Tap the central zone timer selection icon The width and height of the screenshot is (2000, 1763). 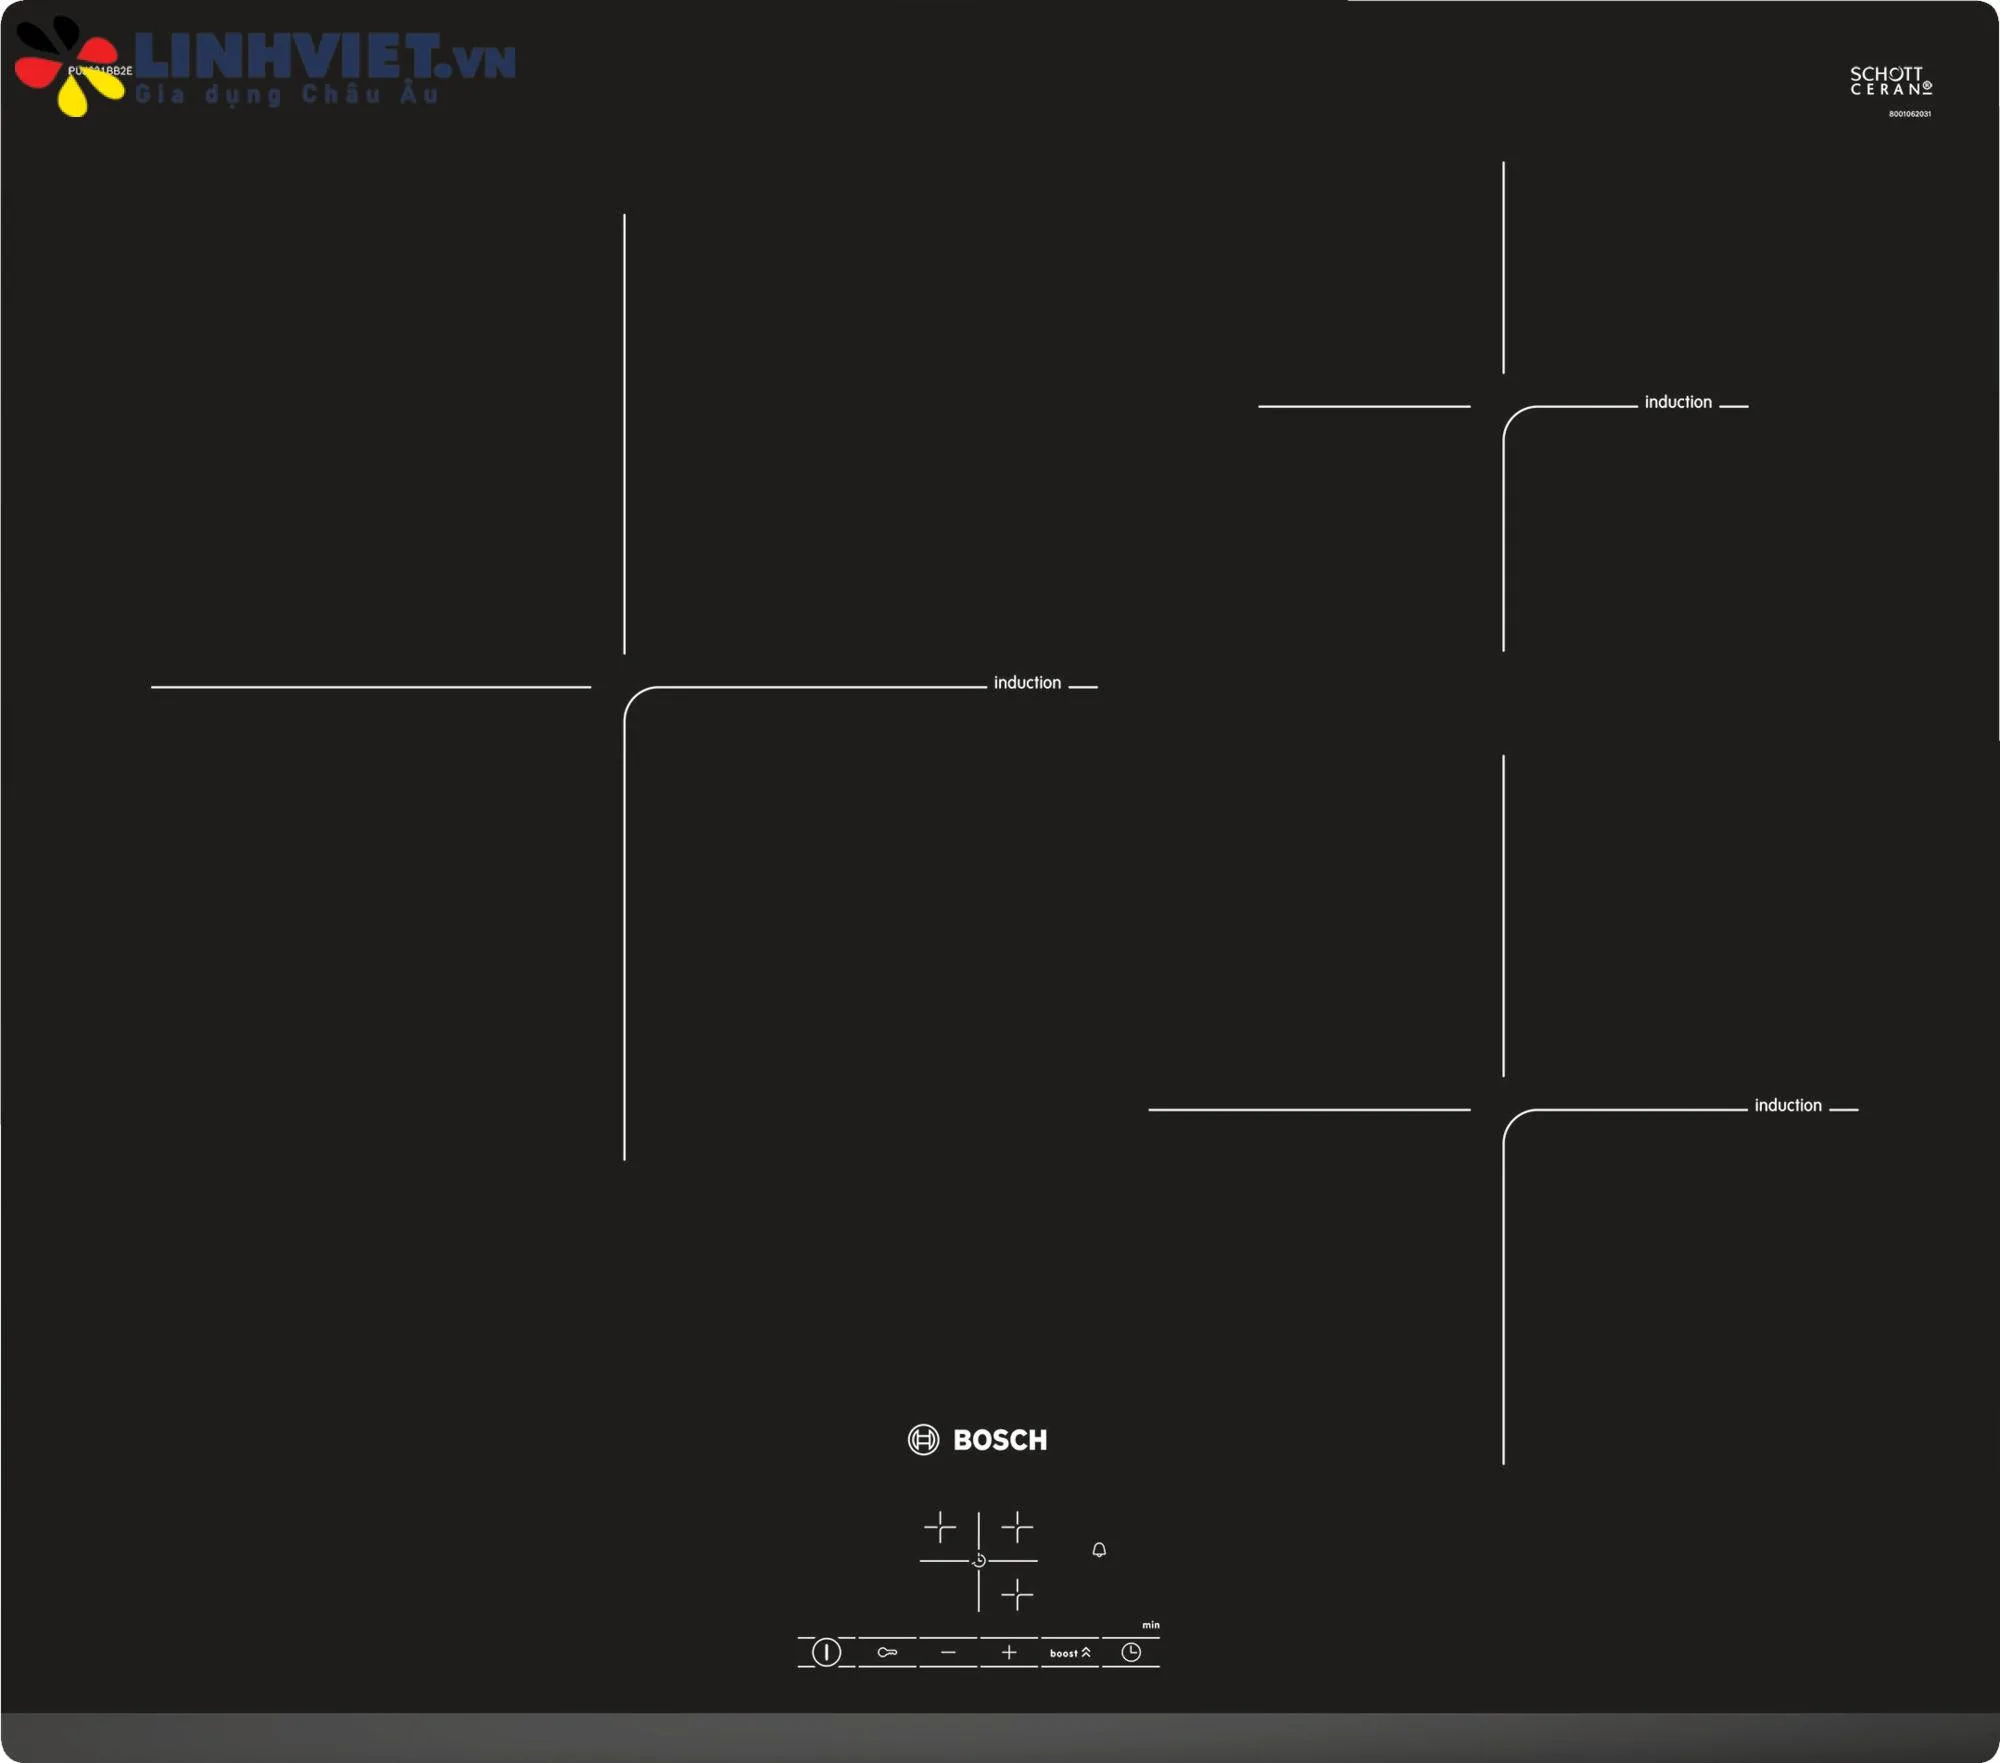[979, 1561]
